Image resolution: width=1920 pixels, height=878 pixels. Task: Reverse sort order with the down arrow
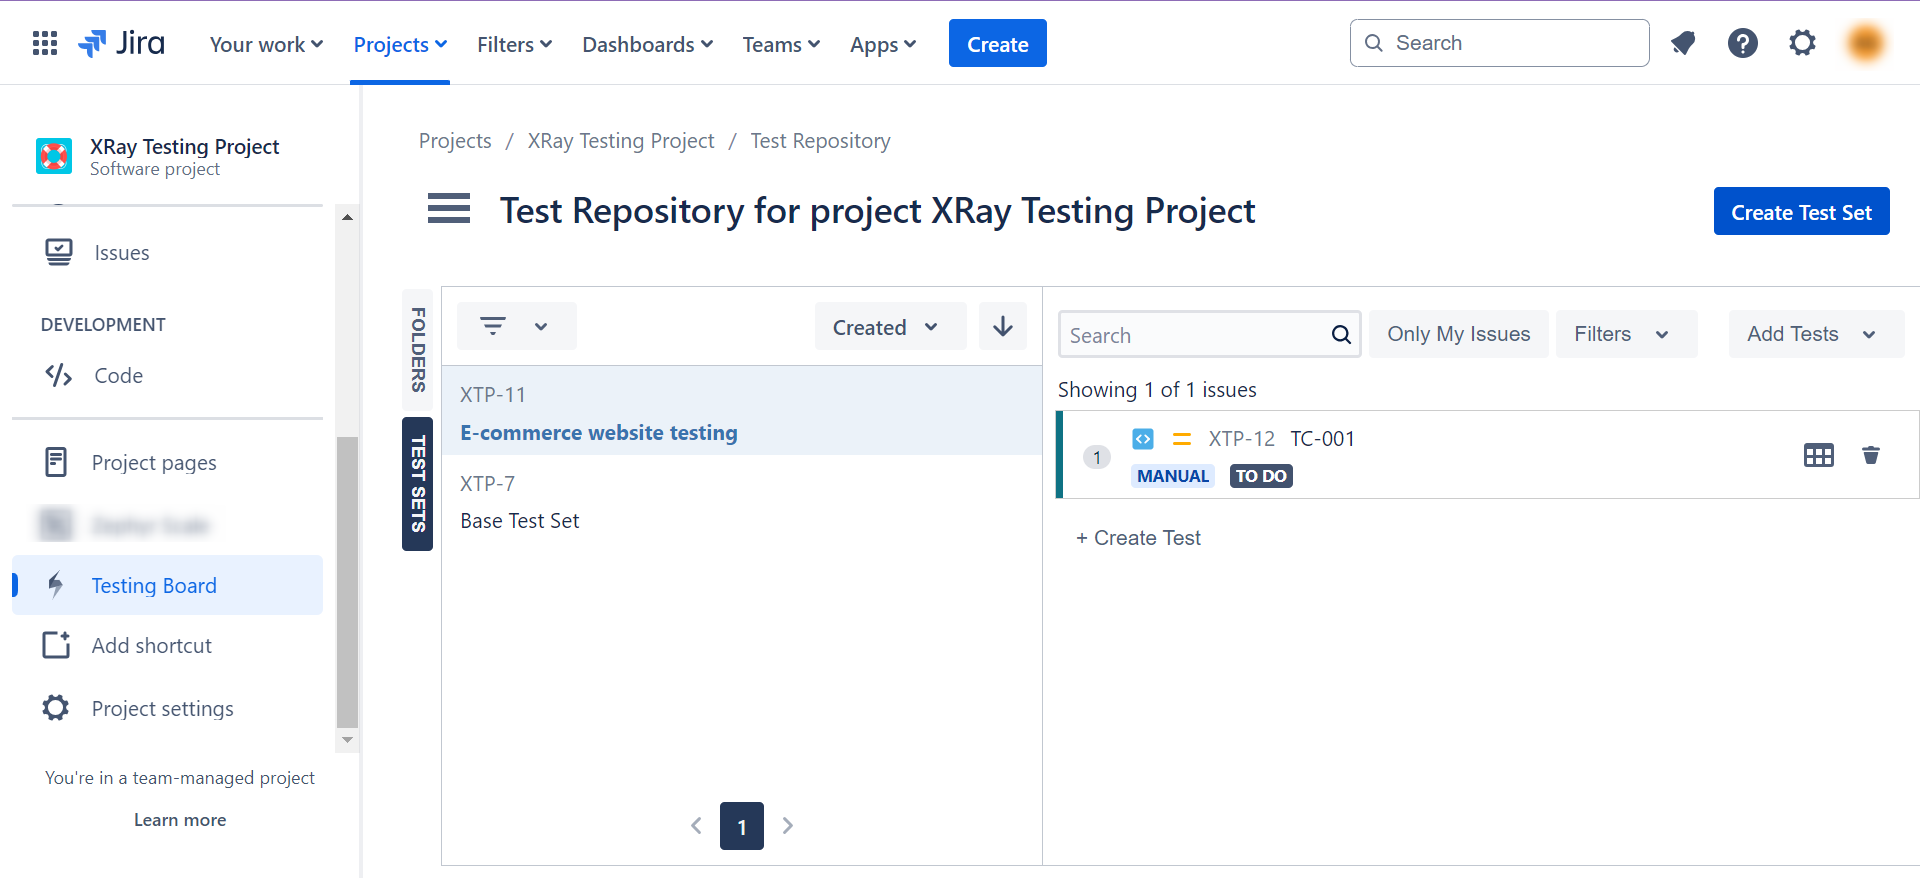(x=1002, y=326)
